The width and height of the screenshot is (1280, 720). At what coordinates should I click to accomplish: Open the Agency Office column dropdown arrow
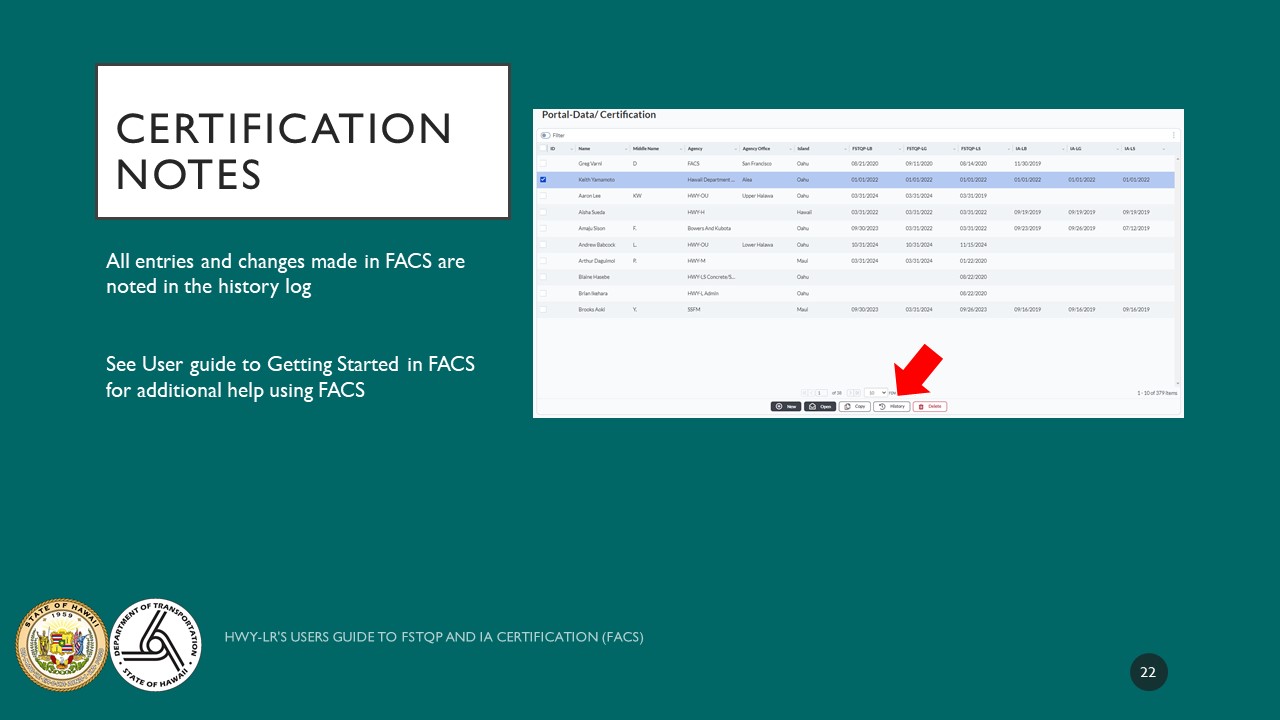(791, 149)
